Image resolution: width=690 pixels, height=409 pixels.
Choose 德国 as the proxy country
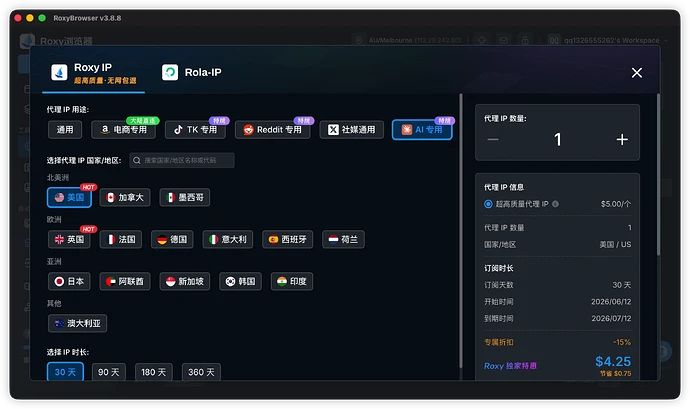[x=172, y=239]
